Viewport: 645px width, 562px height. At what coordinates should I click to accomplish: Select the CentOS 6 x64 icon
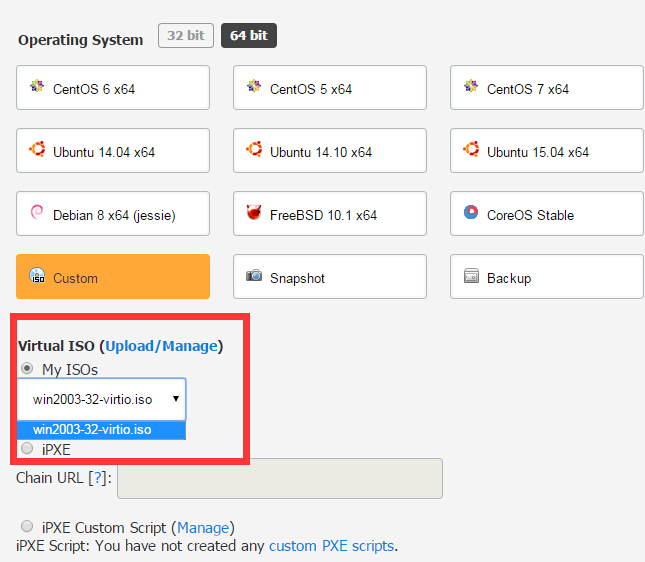point(37,88)
